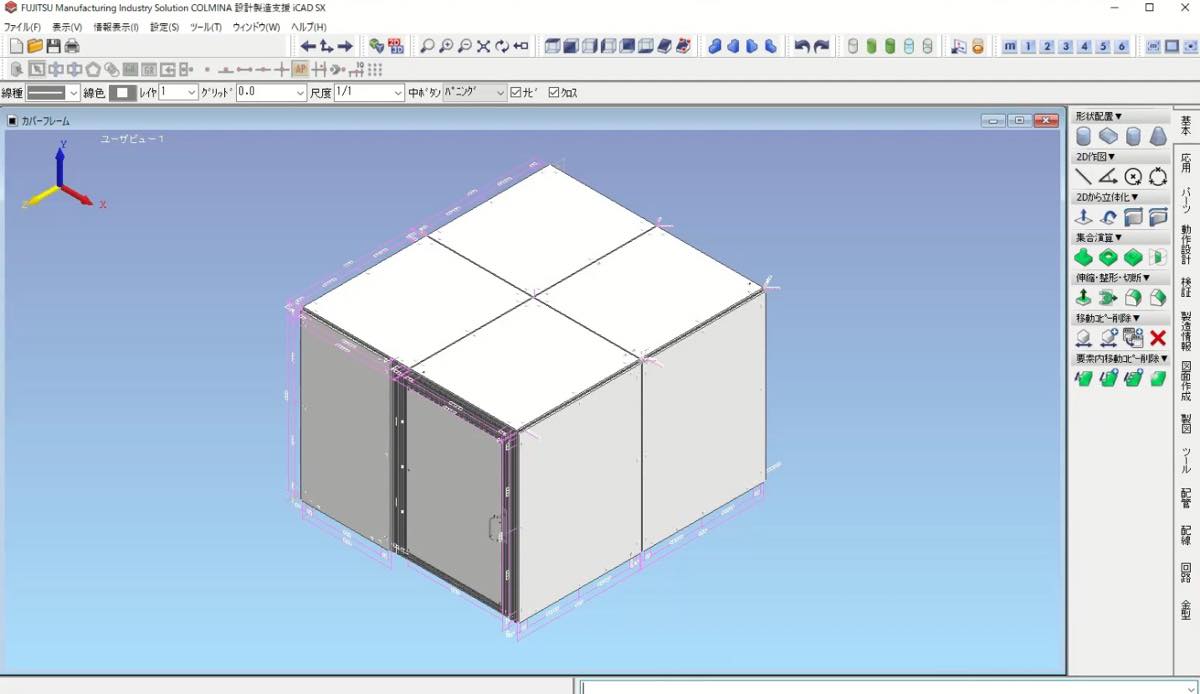Click the redo arrow icon
The height and width of the screenshot is (694, 1200).
click(x=821, y=46)
